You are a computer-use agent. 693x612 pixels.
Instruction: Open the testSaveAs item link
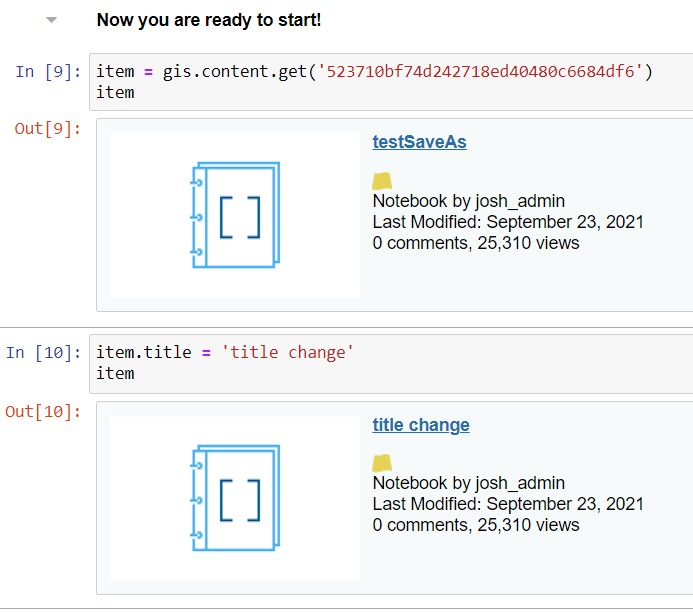click(x=419, y=142)
